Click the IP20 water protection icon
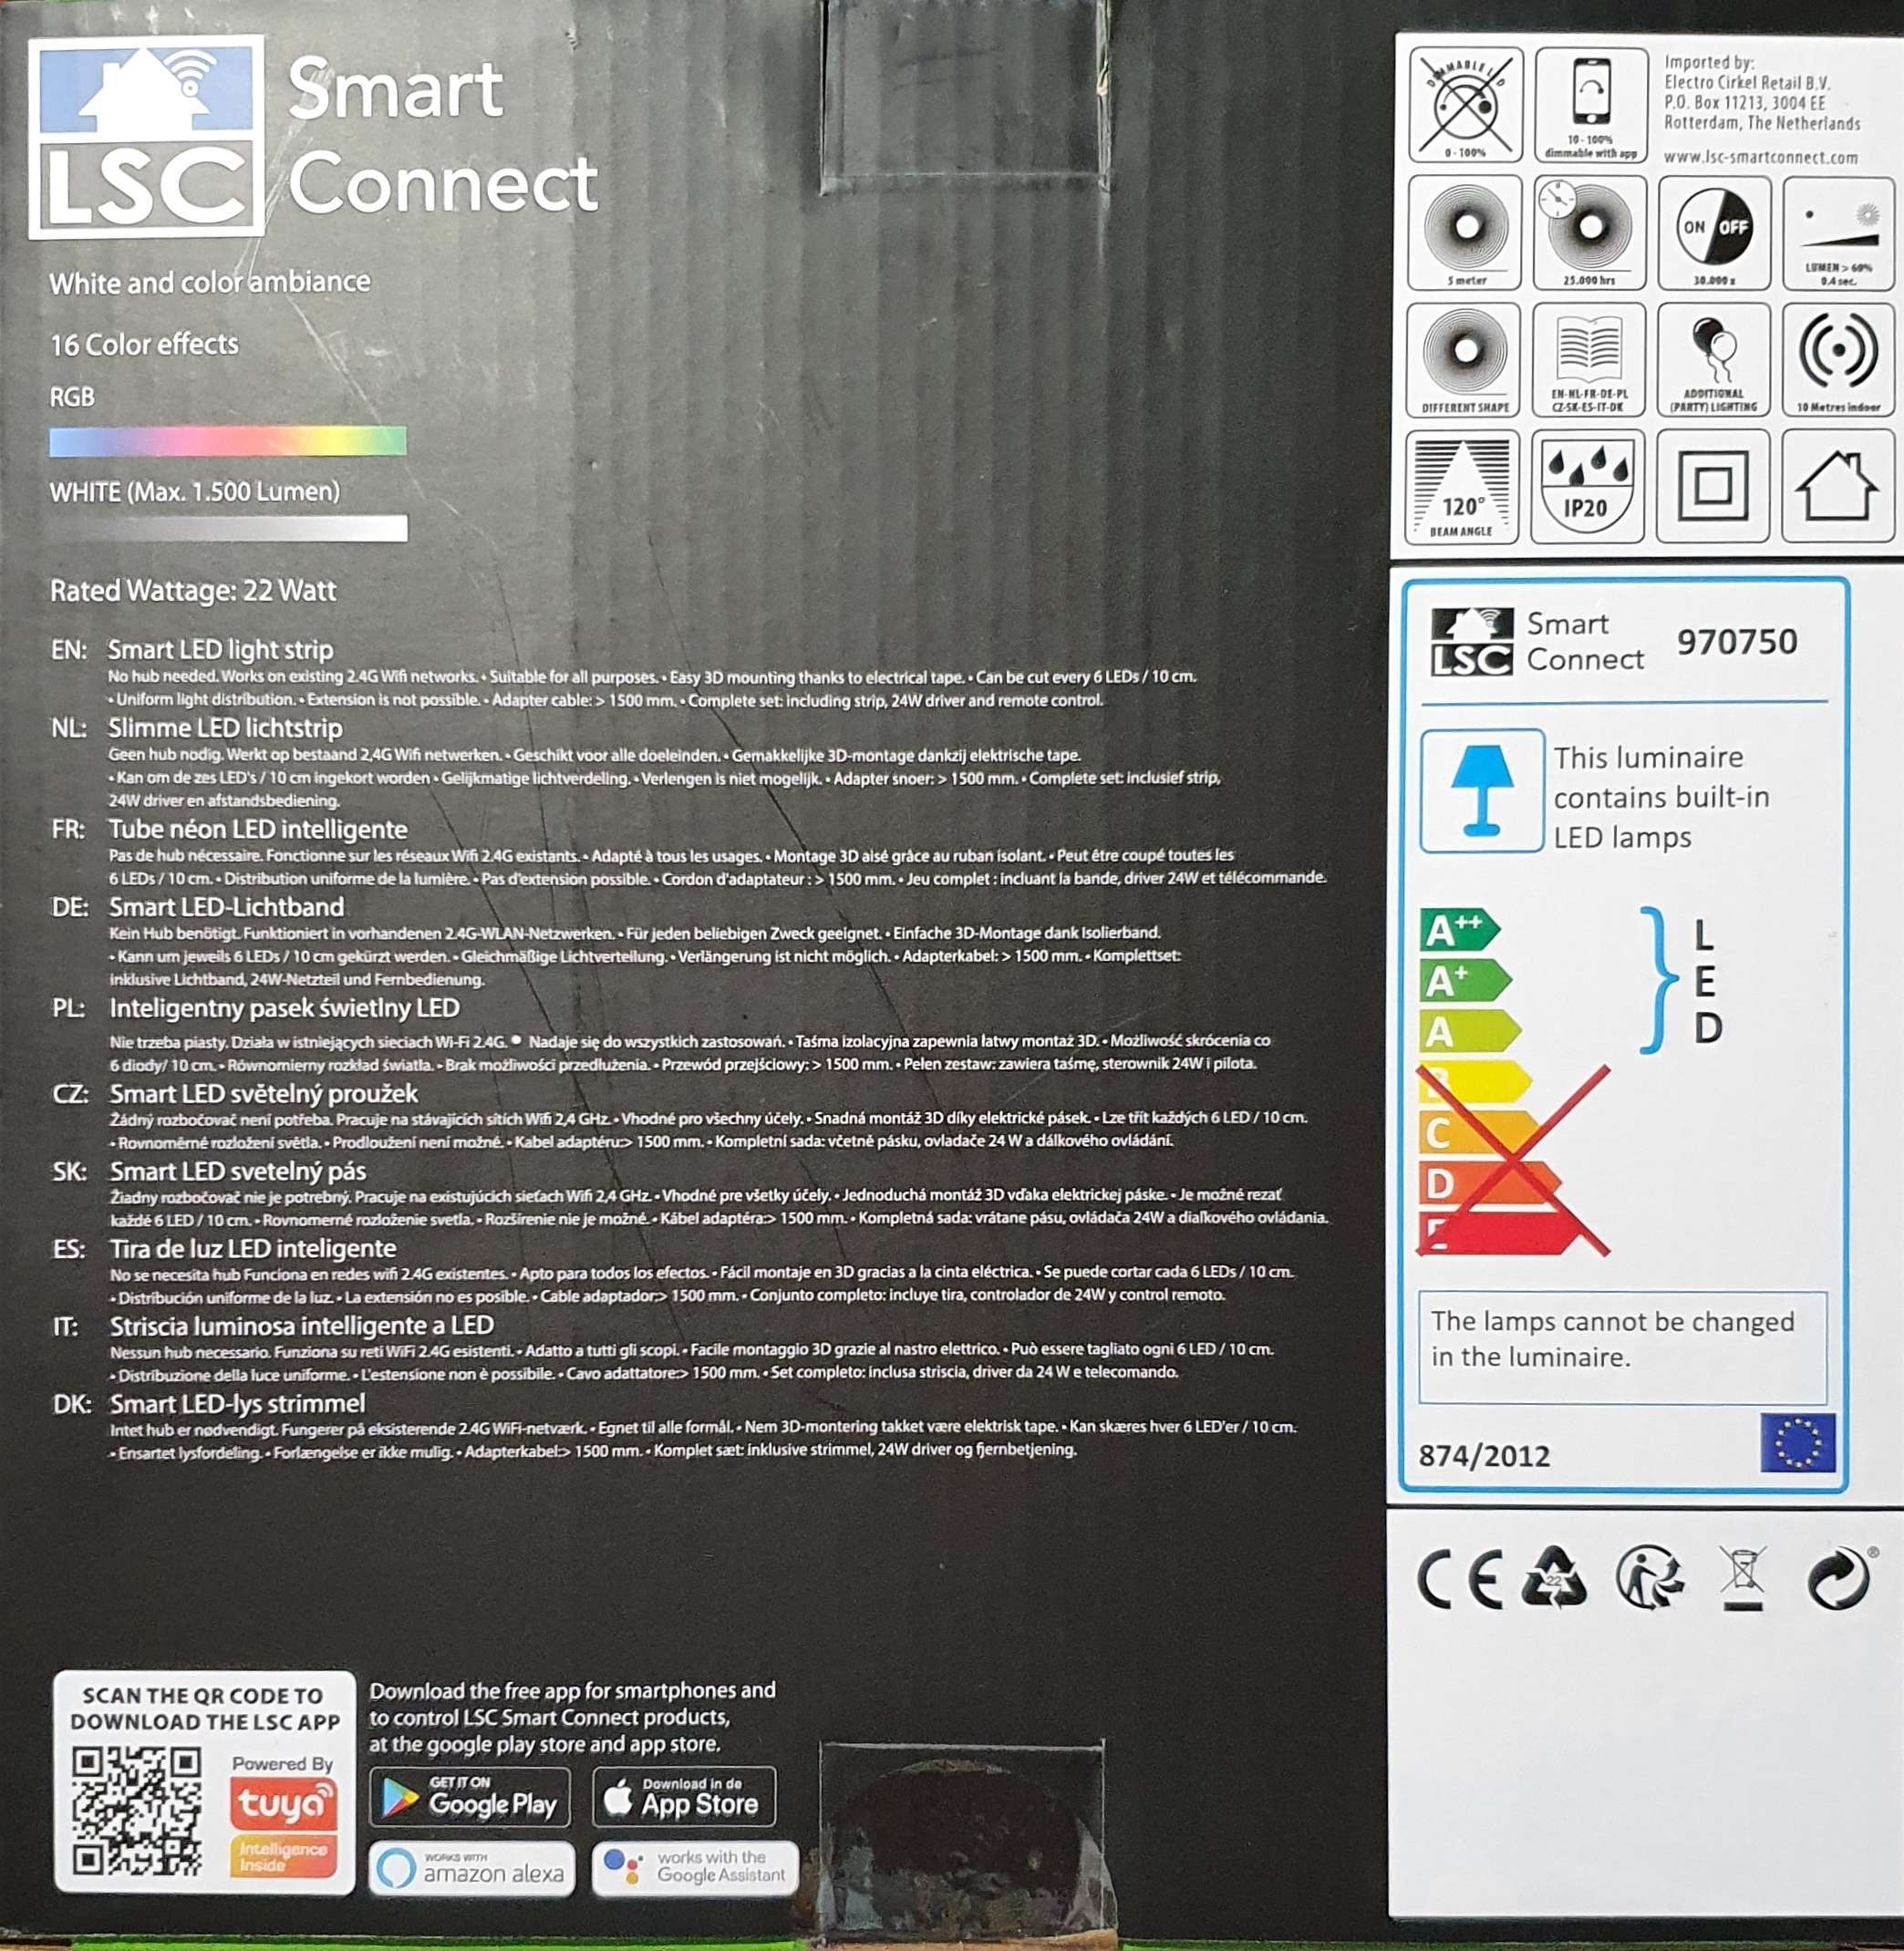This screenshot has height=1951, width=1904. point(1587,487)
